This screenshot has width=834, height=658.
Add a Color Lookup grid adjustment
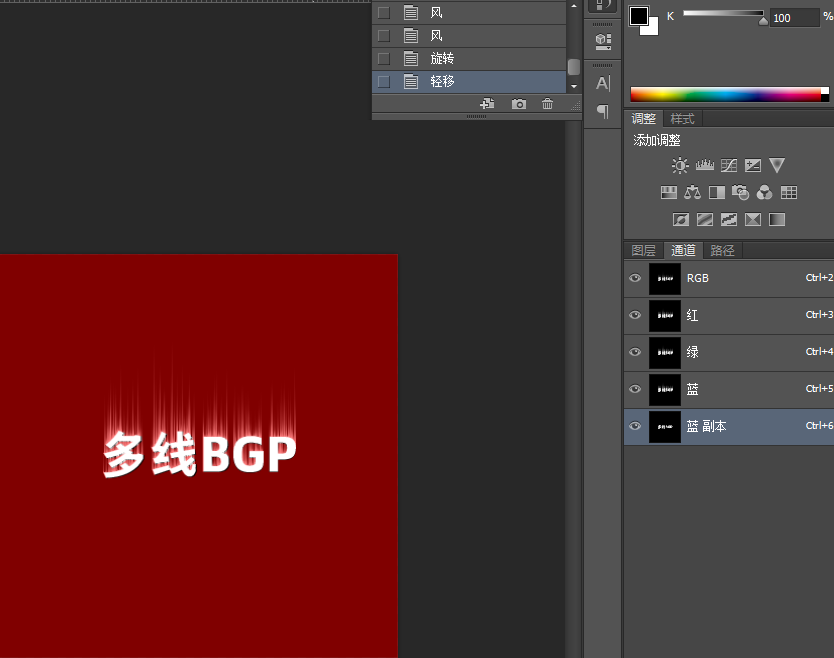[x=789, y=193]
